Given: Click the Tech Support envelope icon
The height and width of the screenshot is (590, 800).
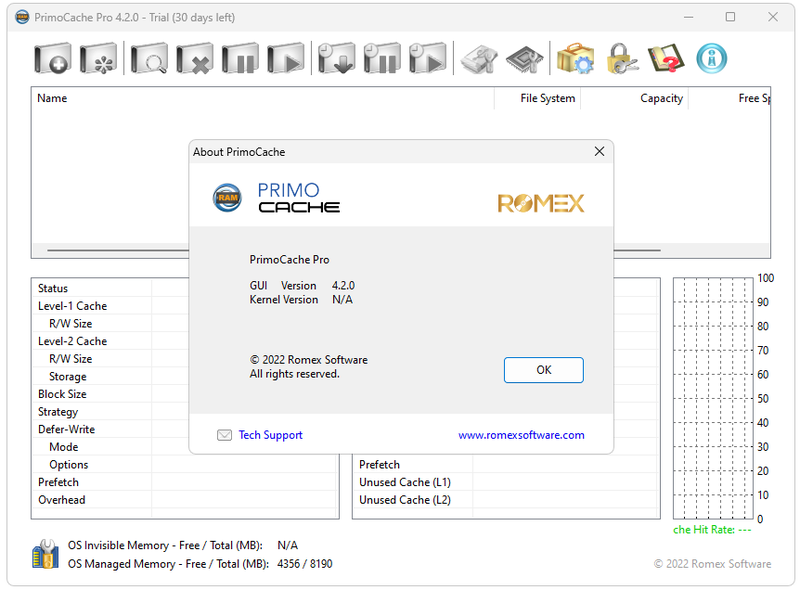Looking at the screenshot, I should click(x=224, y=435).
